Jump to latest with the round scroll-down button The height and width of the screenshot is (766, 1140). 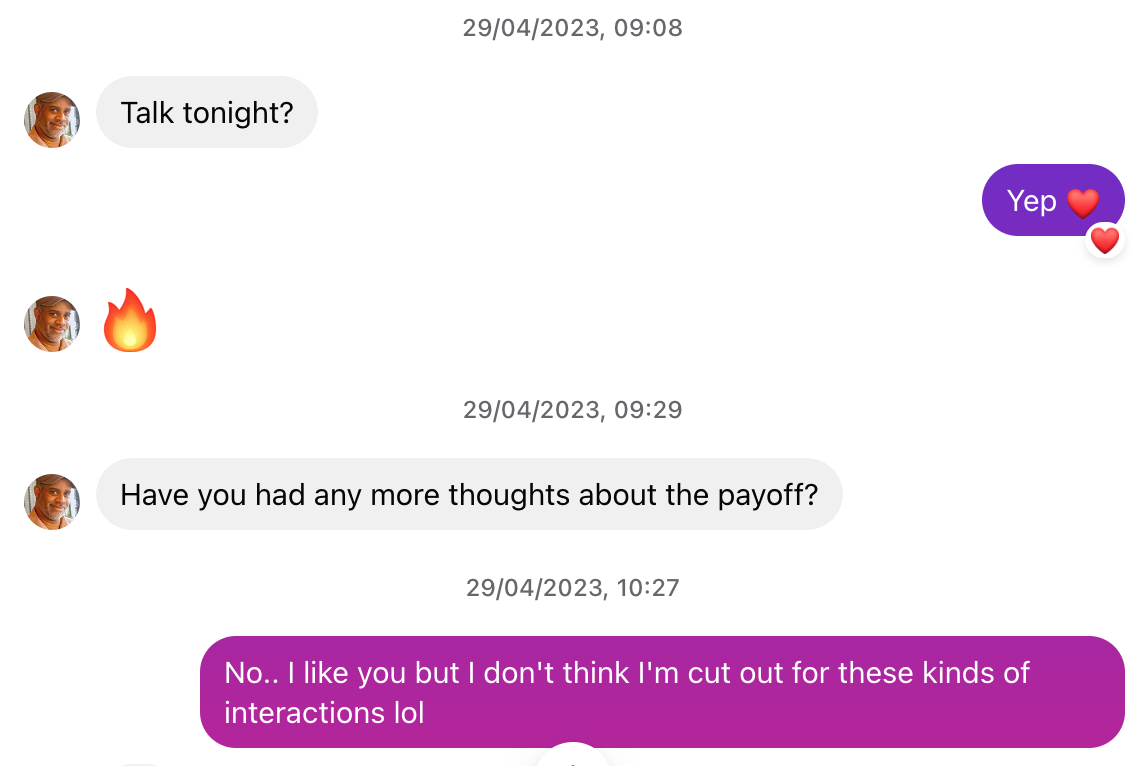573,756
